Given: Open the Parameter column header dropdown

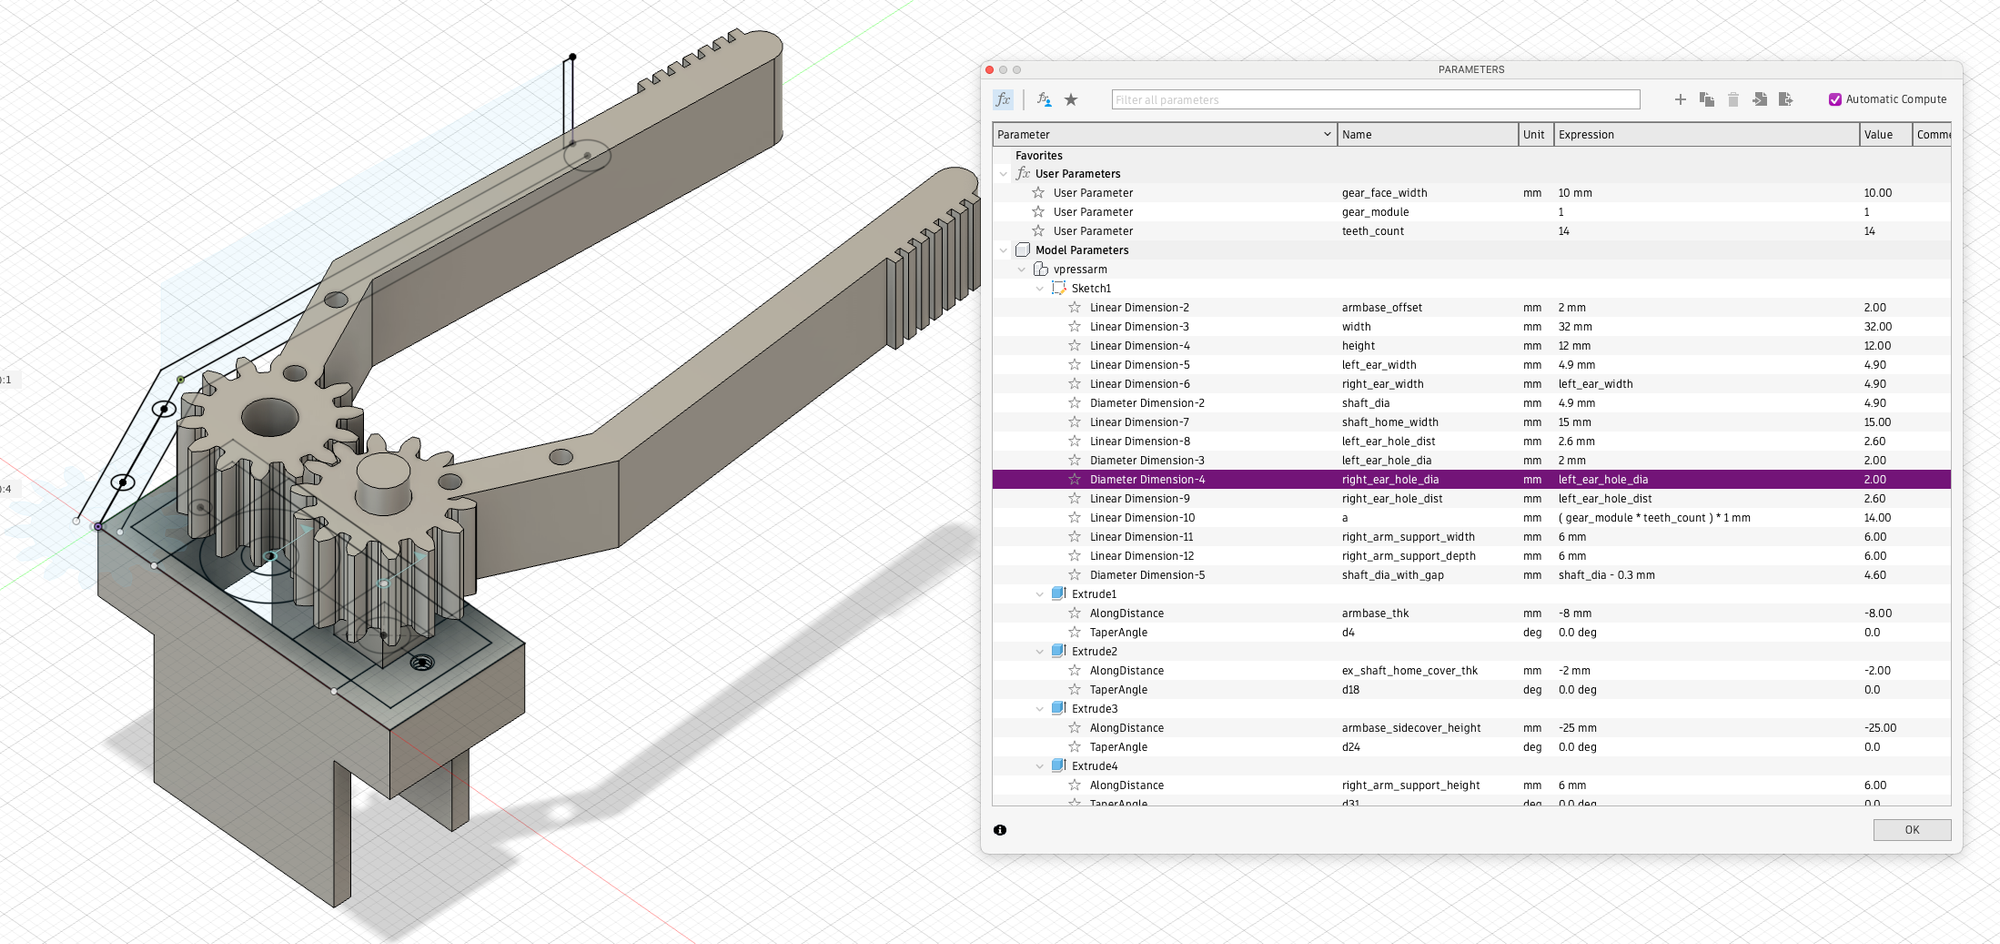Looking at the screenshot, I should click(1327, 135).
